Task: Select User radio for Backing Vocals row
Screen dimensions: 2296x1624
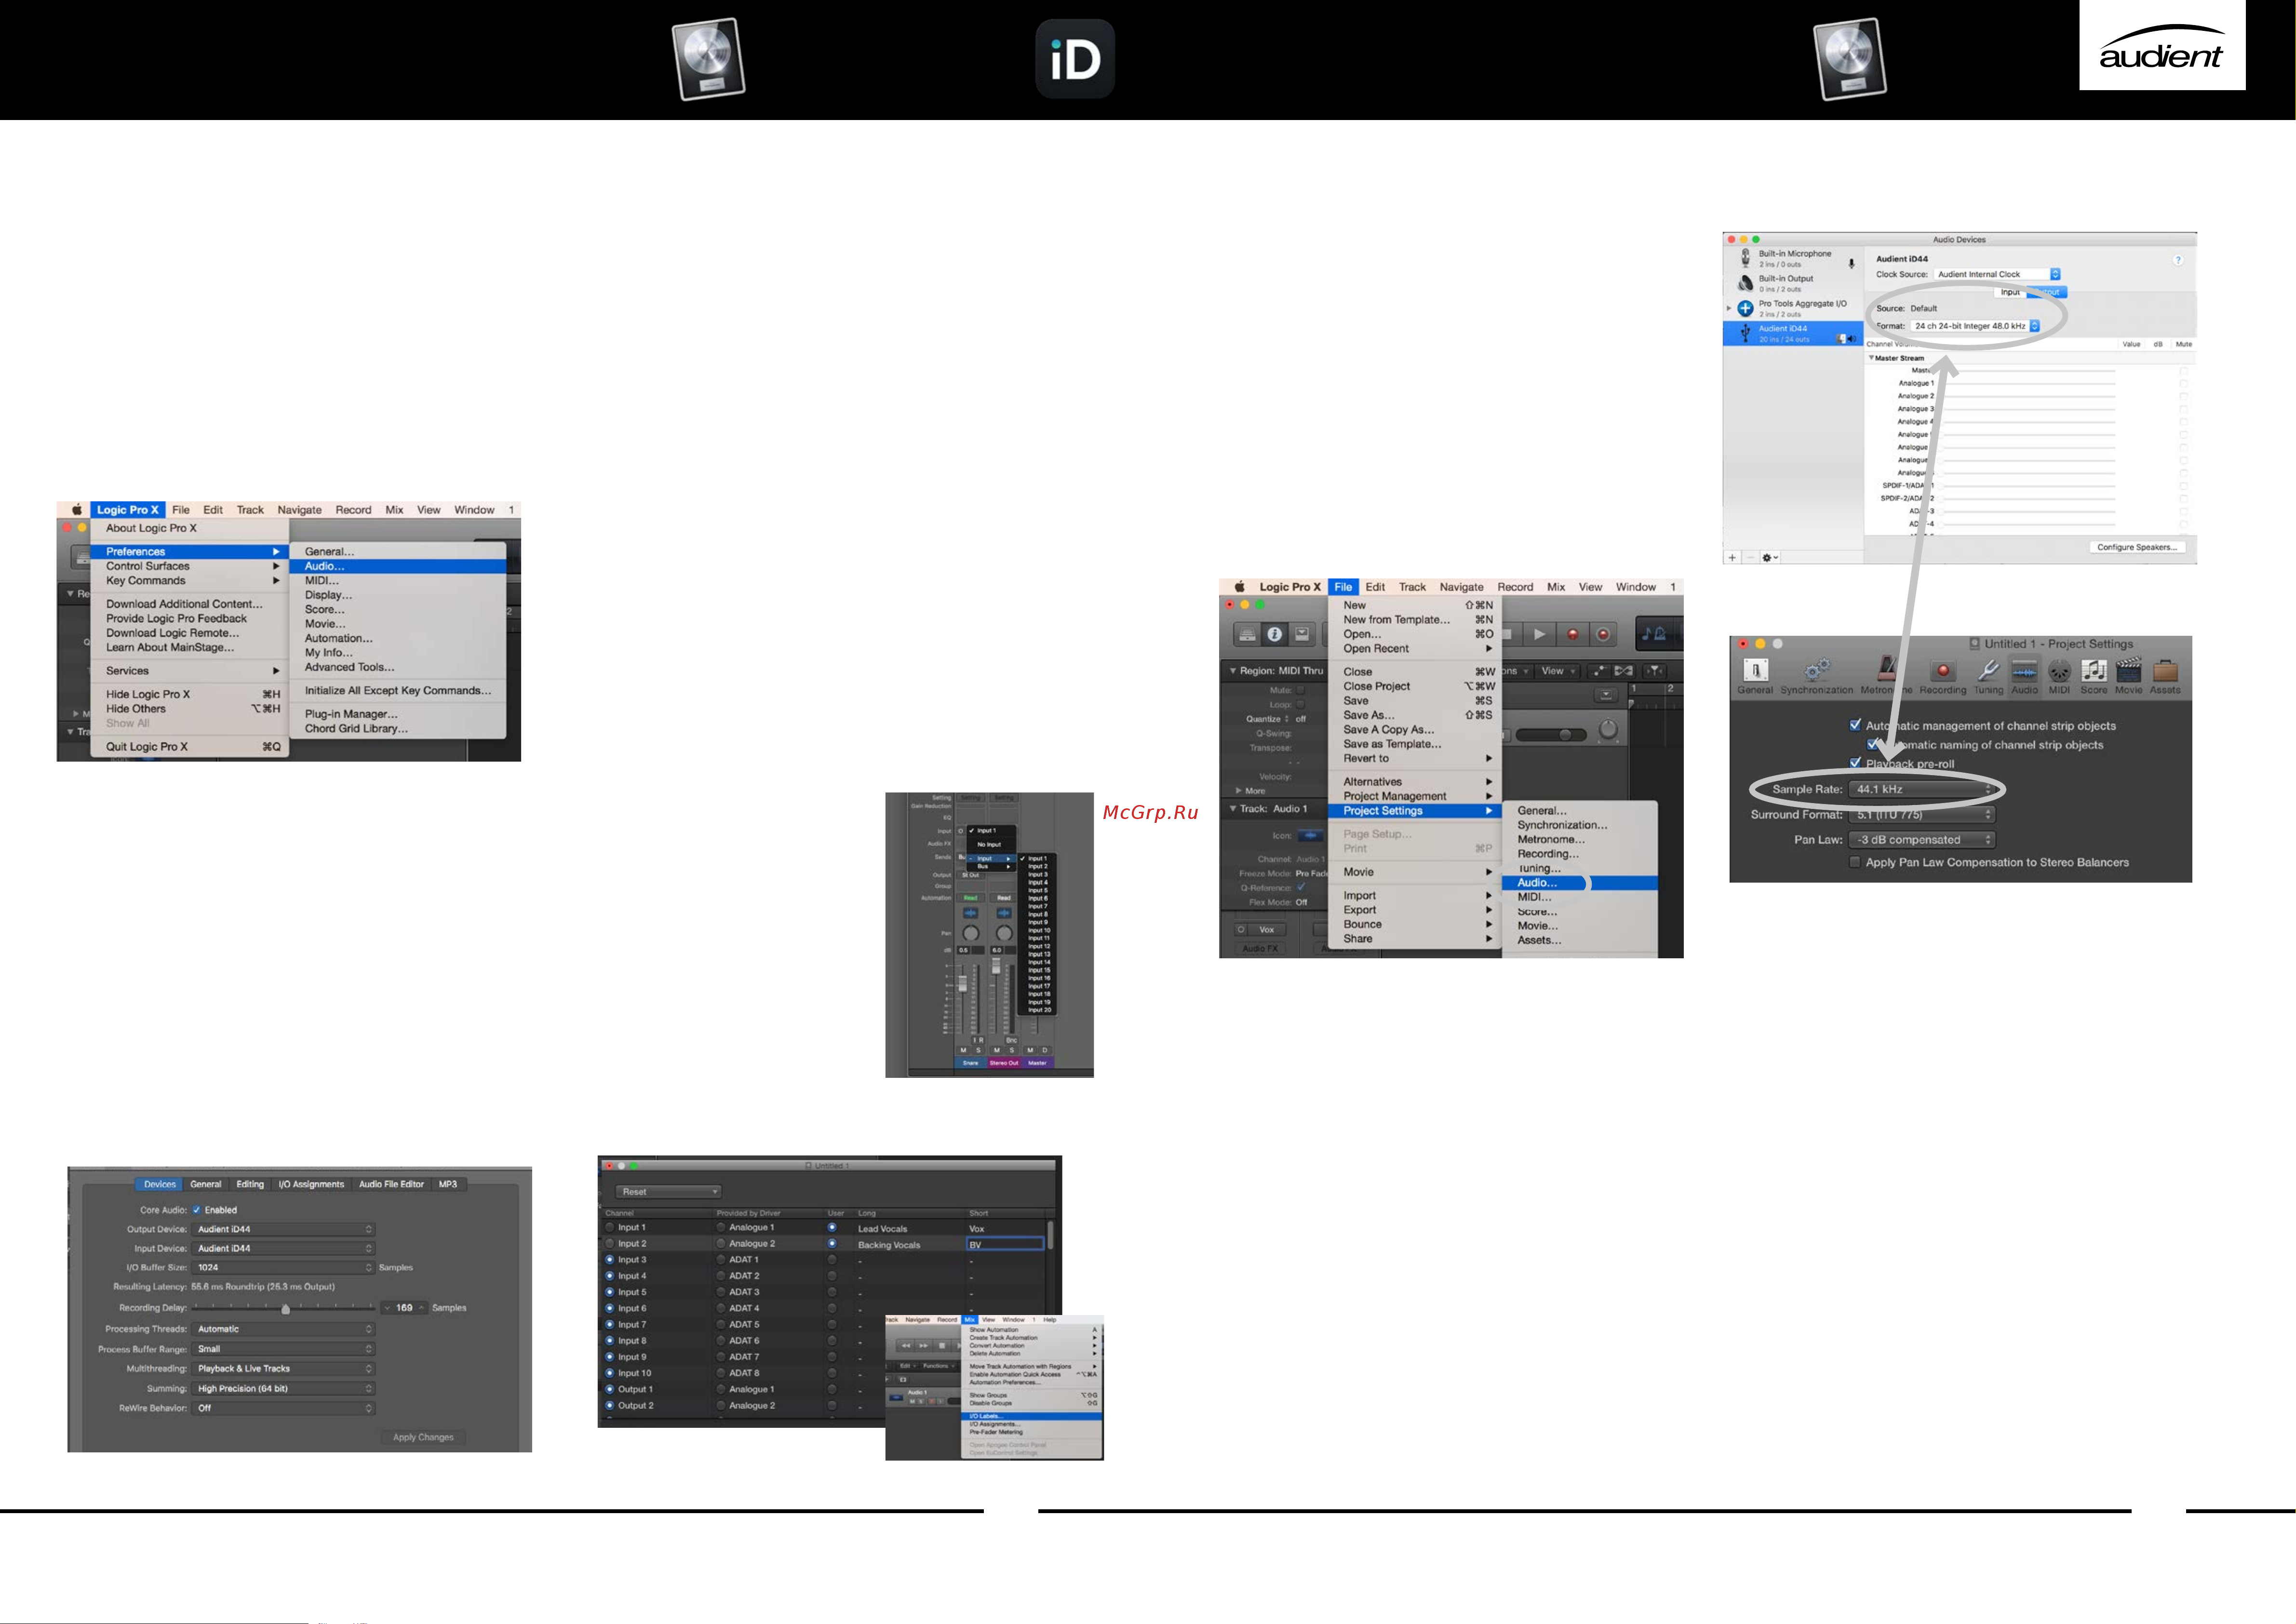Action: pyautogui.click(x=832, y=1243)
